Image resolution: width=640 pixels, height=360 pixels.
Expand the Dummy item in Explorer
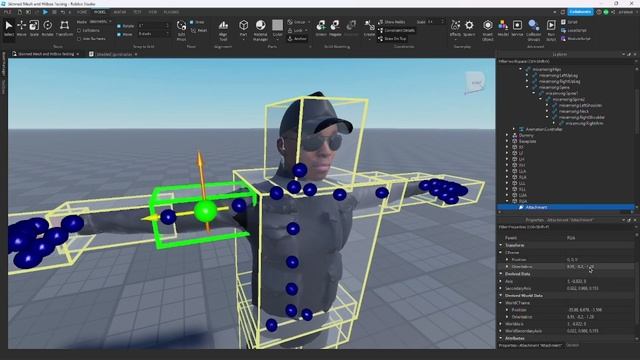click(x=507, y=135)
